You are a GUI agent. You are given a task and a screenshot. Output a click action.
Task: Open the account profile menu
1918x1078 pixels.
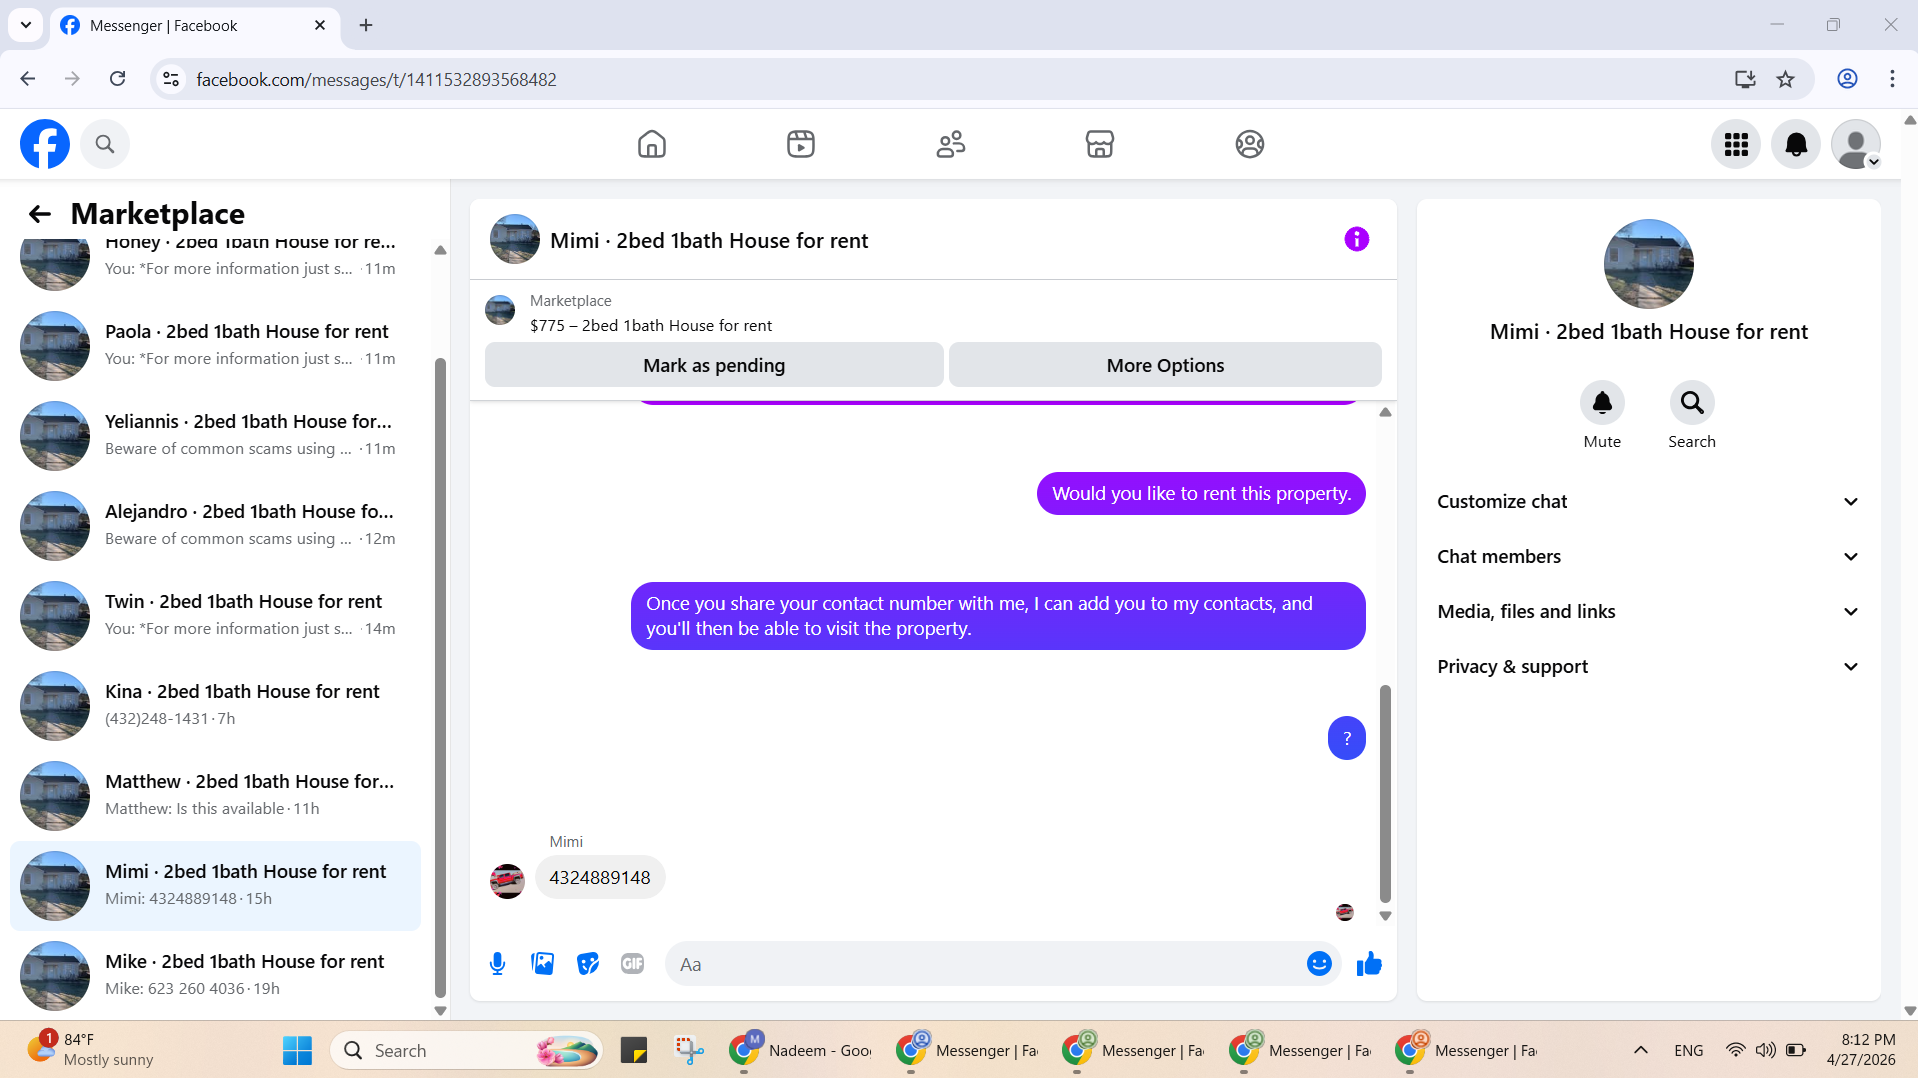(1856, 145)
